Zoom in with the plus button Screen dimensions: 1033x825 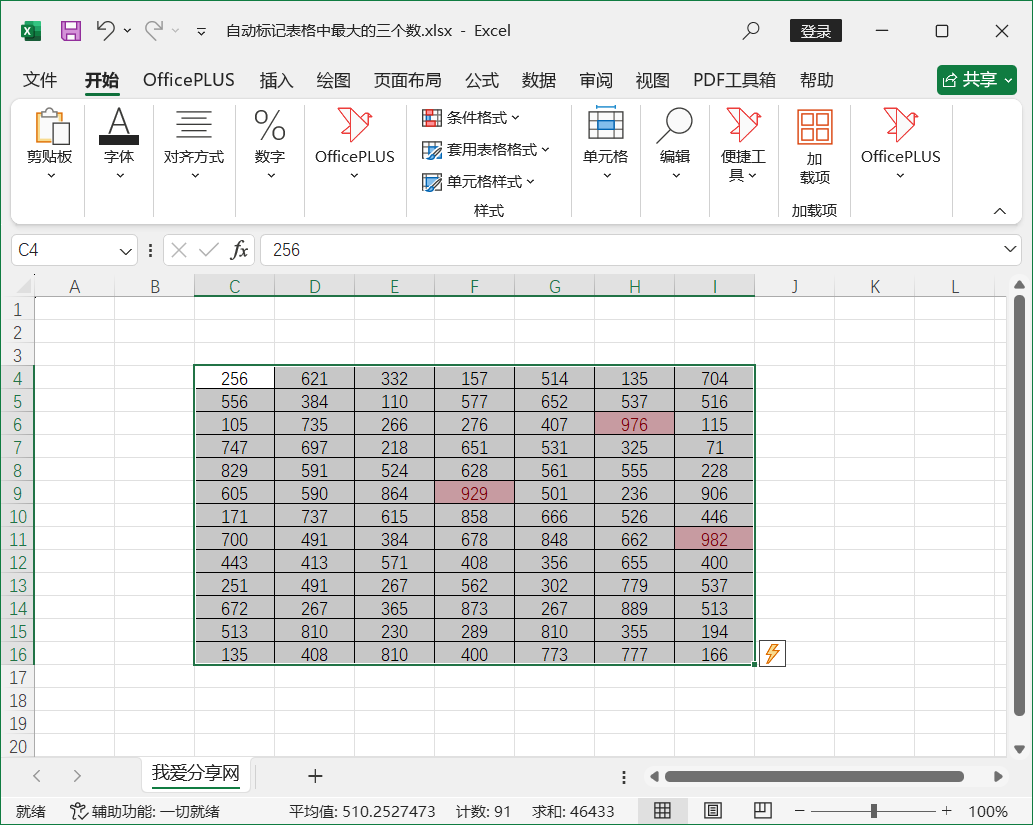947,811
